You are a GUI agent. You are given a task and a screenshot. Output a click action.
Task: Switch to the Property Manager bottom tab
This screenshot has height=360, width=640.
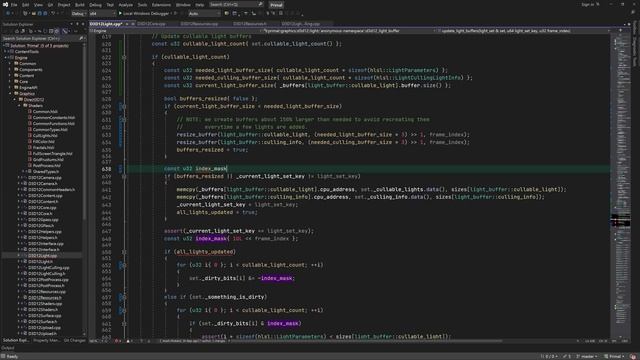click(47, 340)
